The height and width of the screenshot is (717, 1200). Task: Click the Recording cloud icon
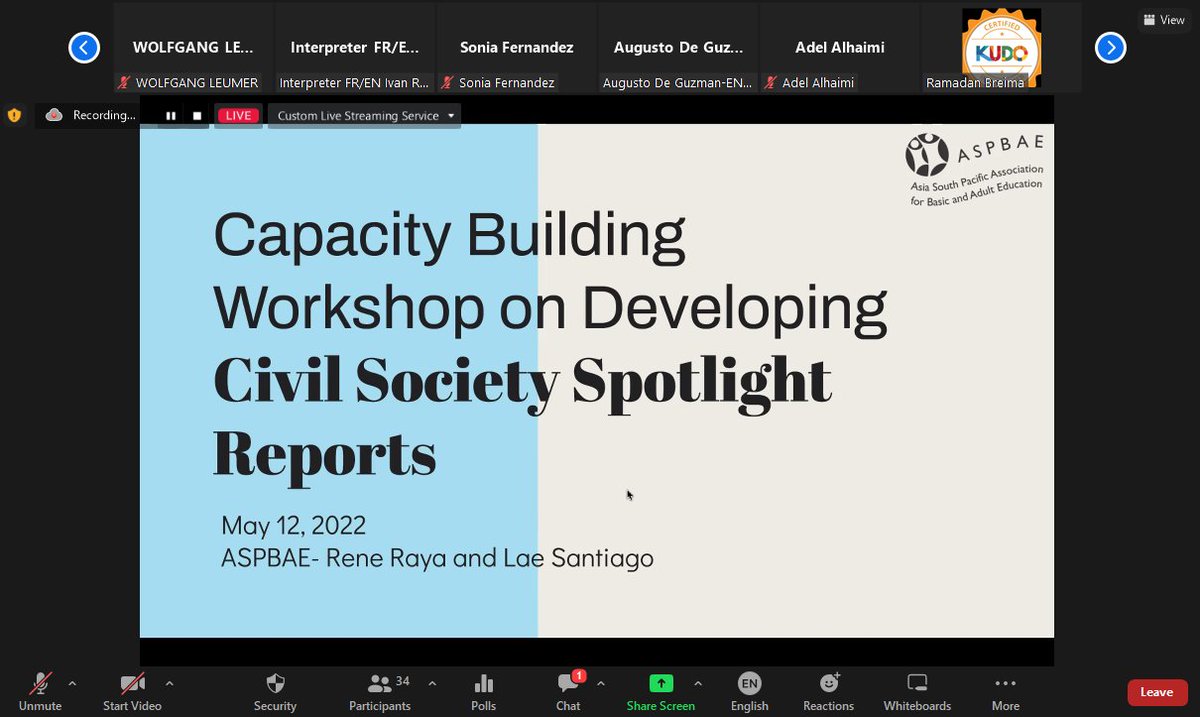[x=55, y=115]
